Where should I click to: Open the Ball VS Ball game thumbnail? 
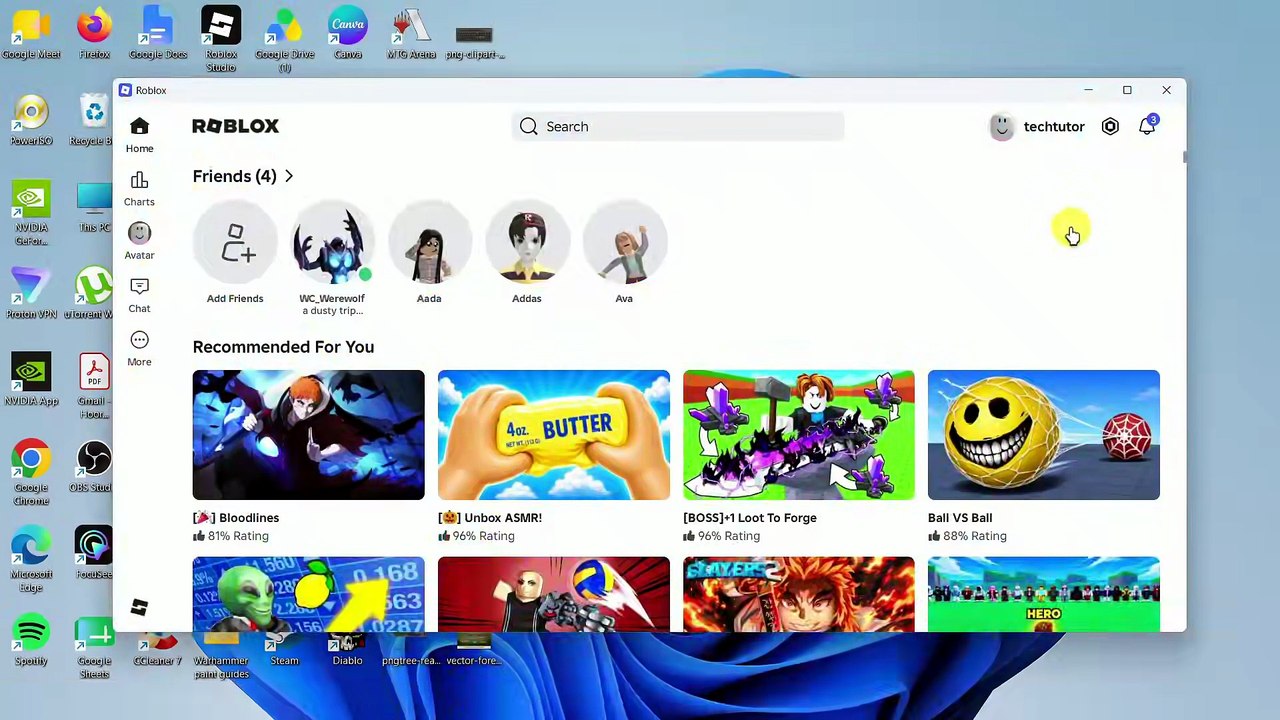click(1043, 435)
